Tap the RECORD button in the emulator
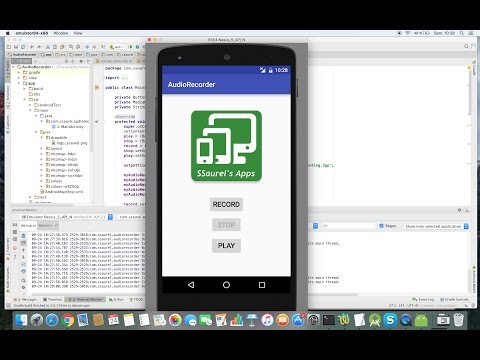The height and width of the screenshot is (360, 480). pos(226,204)
